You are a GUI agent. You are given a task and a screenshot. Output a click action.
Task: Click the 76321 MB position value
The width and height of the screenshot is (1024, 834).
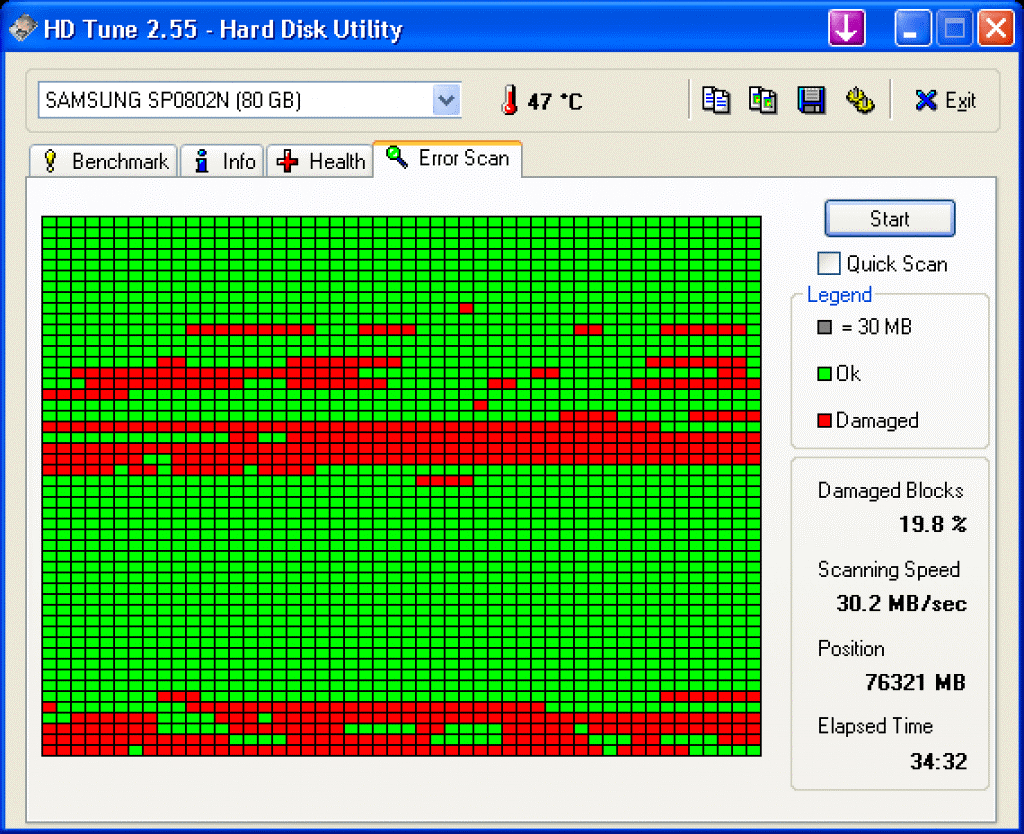(x=915, y=682)
